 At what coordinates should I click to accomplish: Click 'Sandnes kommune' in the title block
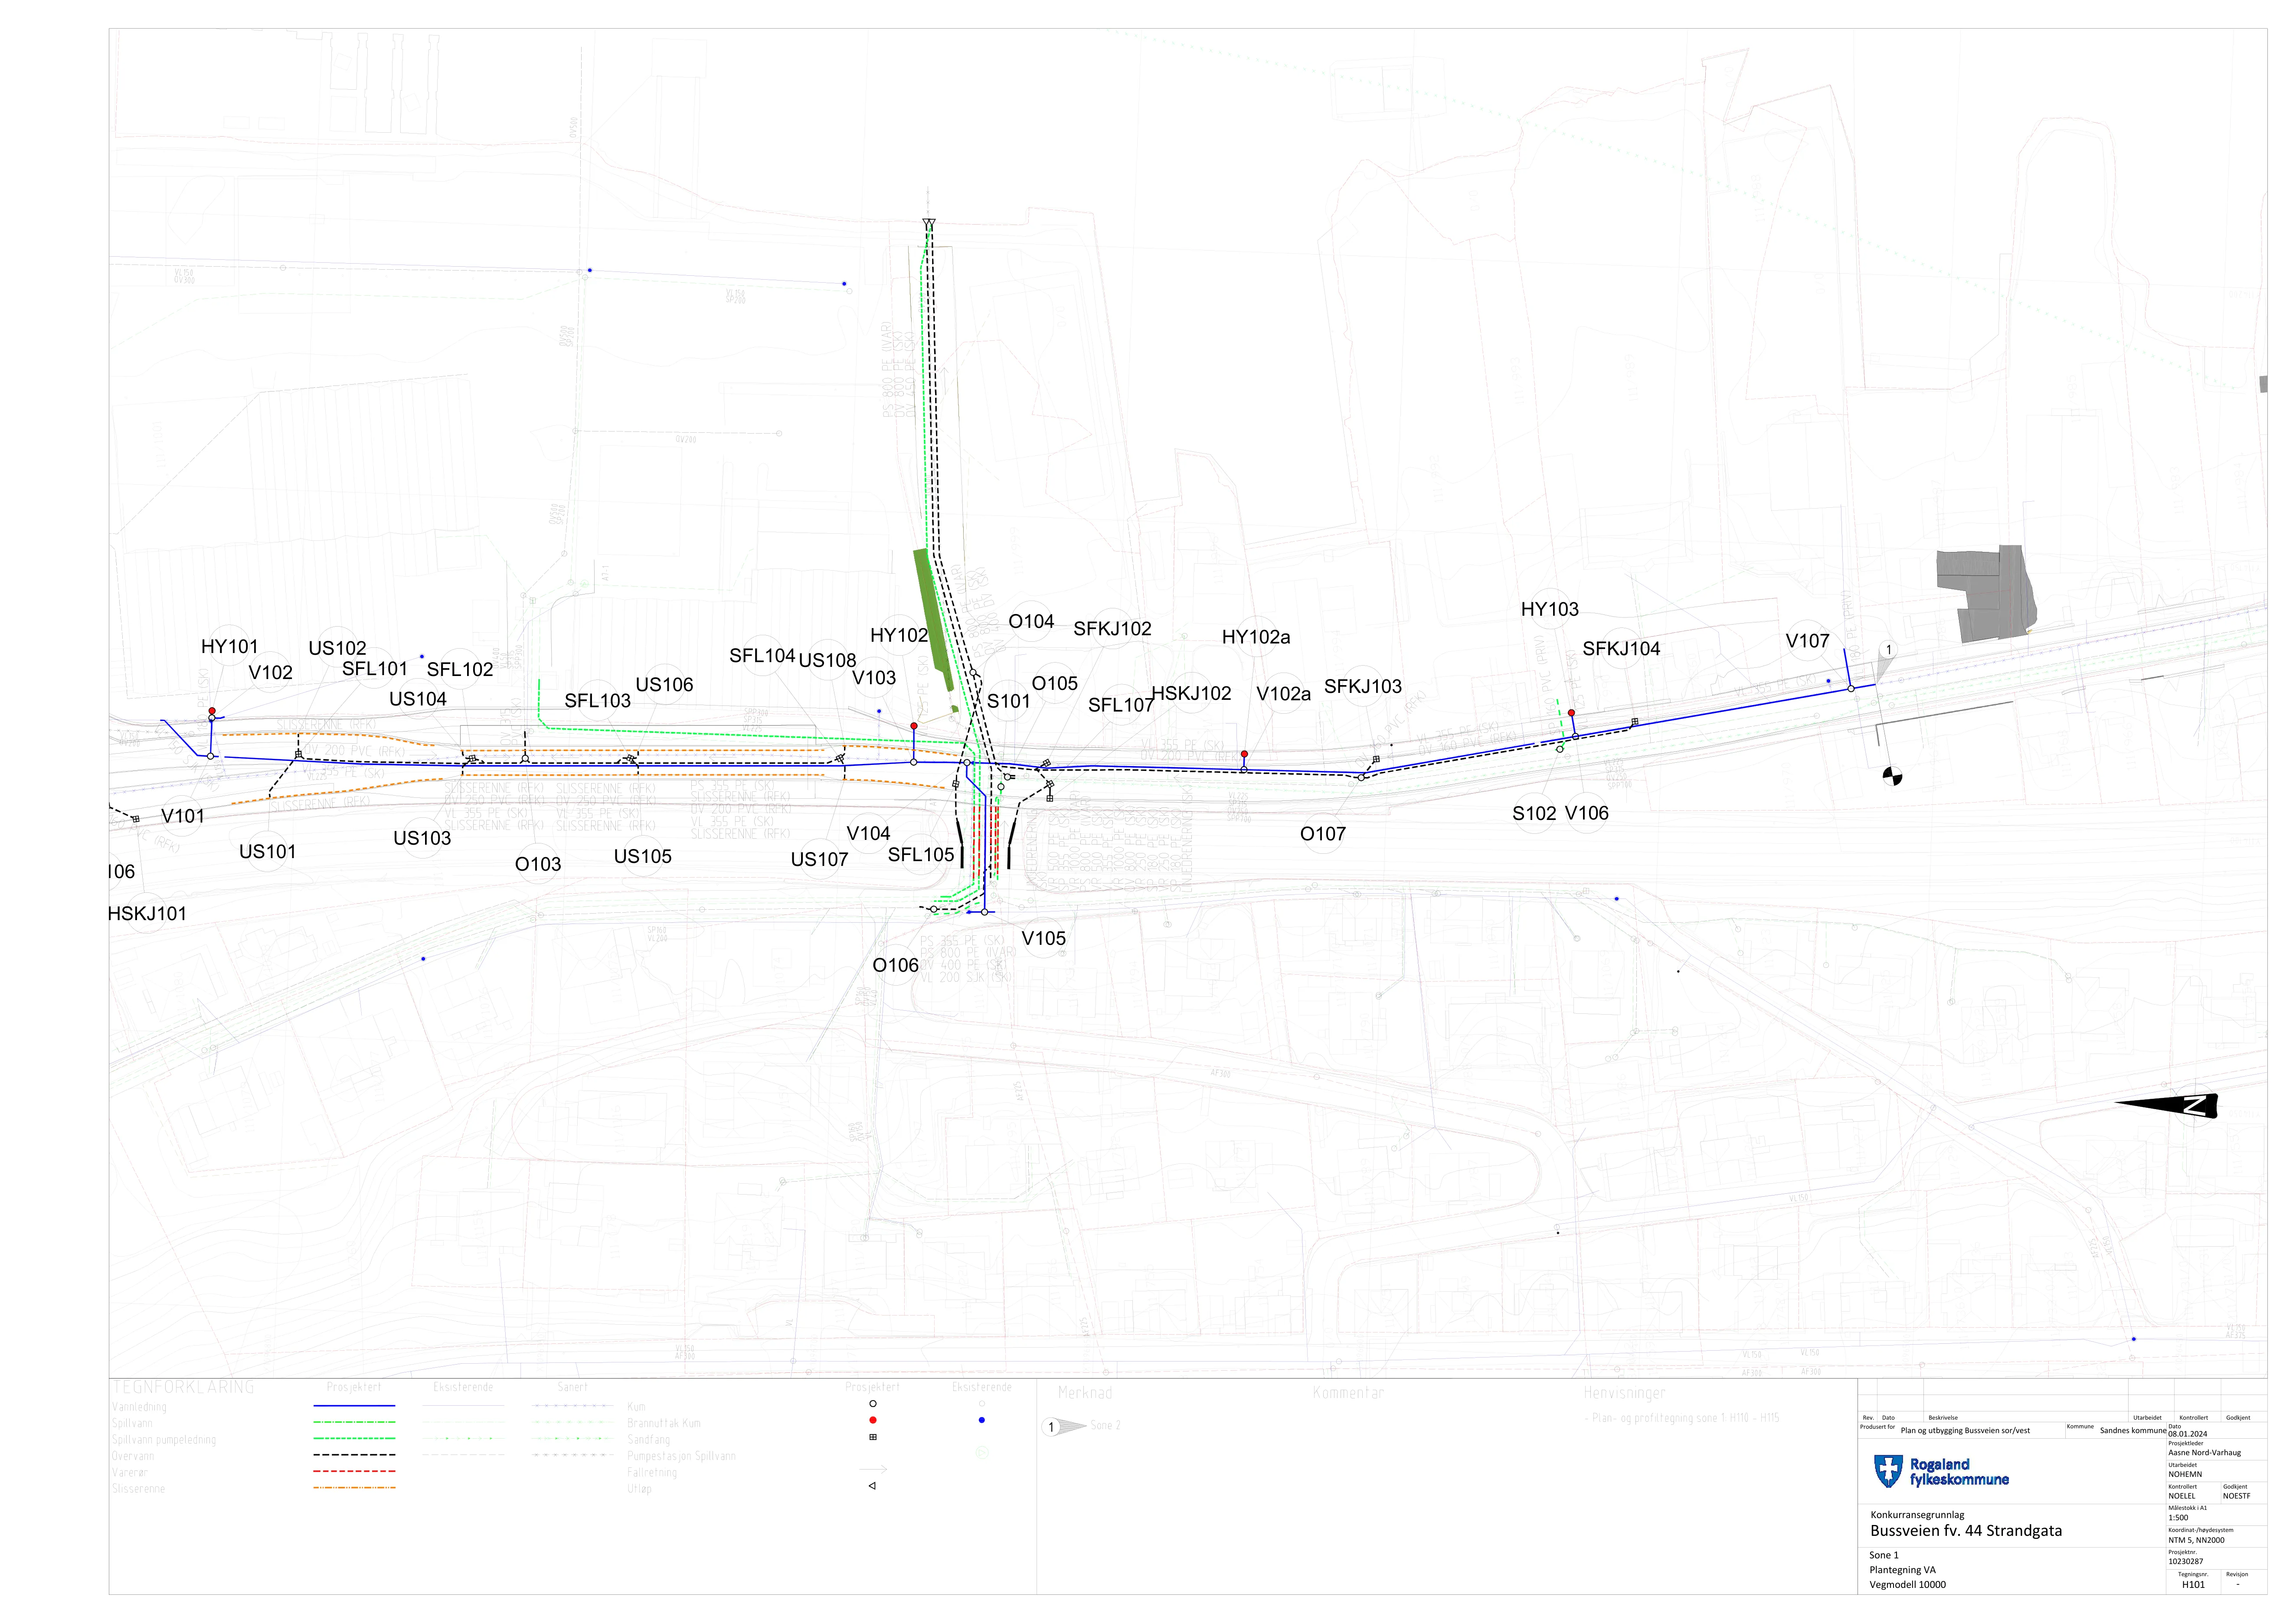[2133, 1431]
